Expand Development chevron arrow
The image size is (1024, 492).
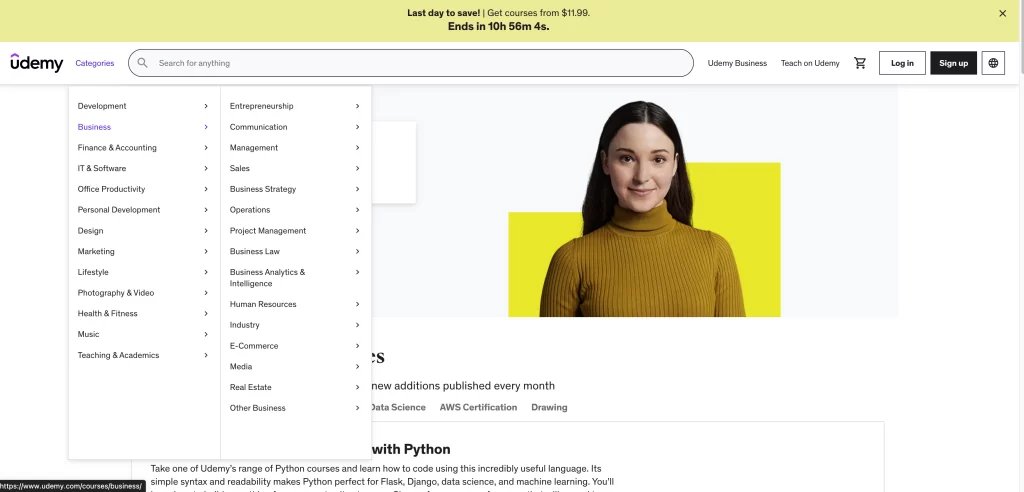click(206, 106)
